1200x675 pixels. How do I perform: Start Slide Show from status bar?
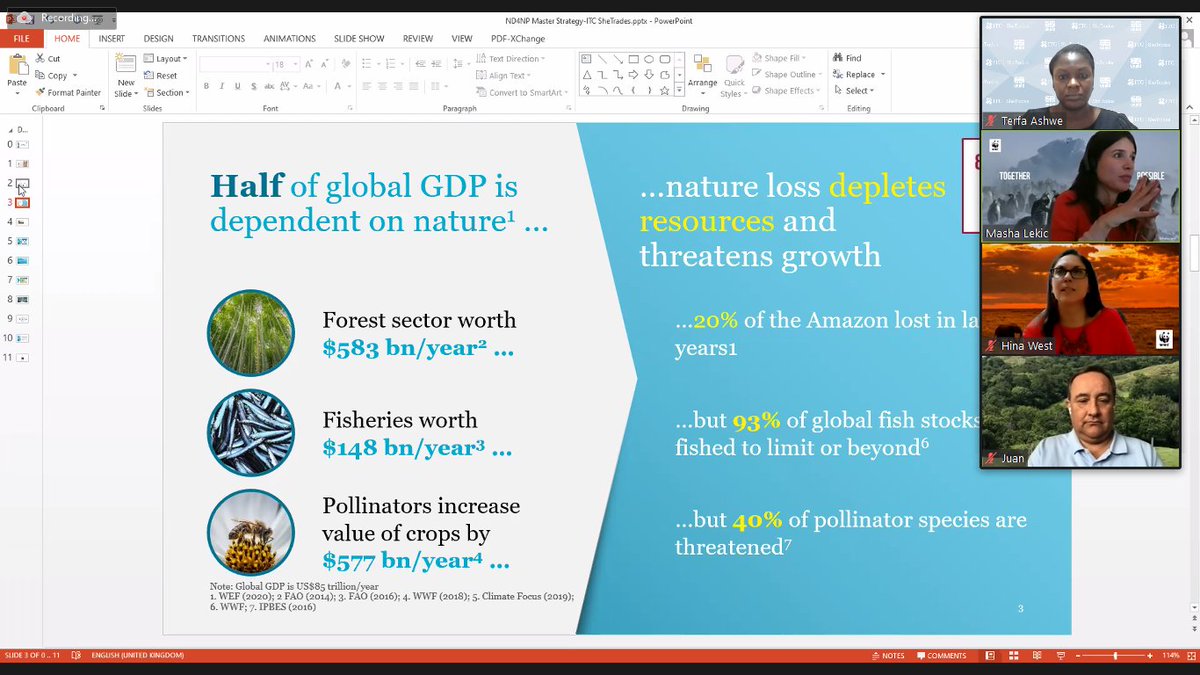pyautogui.click(x=1061, y=656)
